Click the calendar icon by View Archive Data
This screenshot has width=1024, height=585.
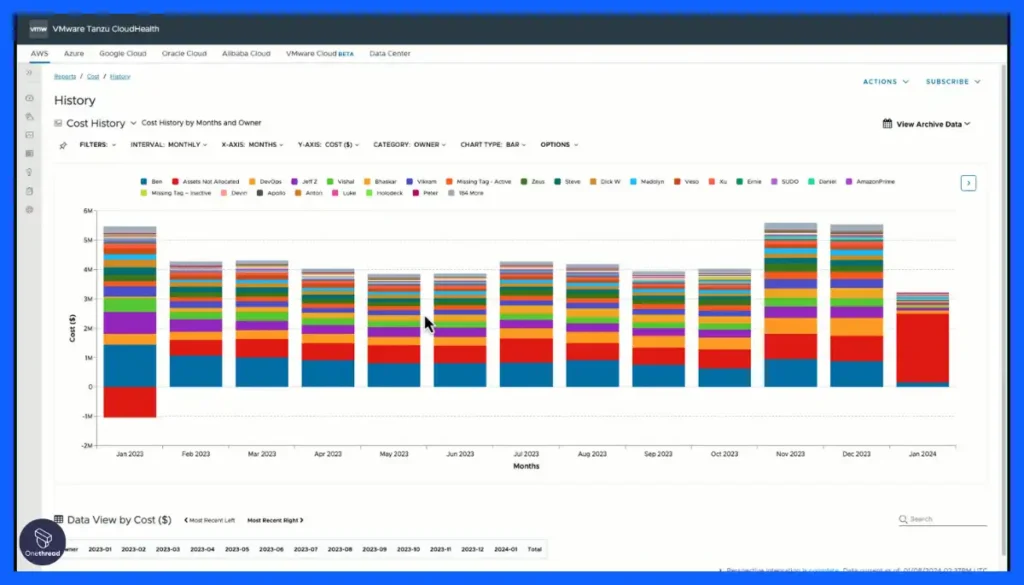887,123
